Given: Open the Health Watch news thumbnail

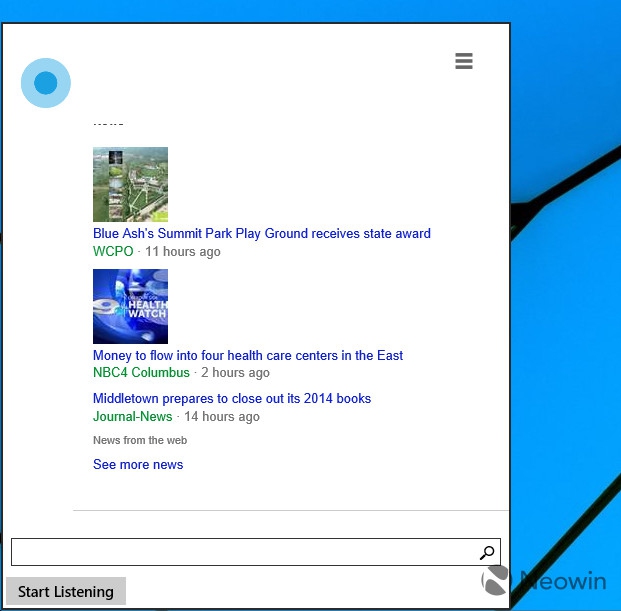Looking at the screenshot, I should coord(130,306).
